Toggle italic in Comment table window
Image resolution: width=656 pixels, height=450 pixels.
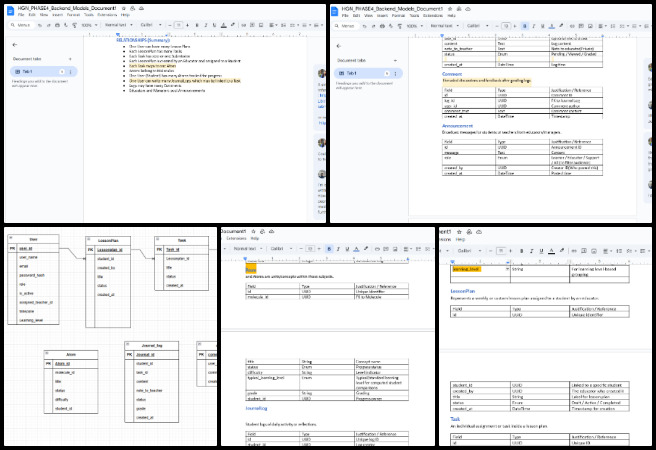[x=533, y=26]
